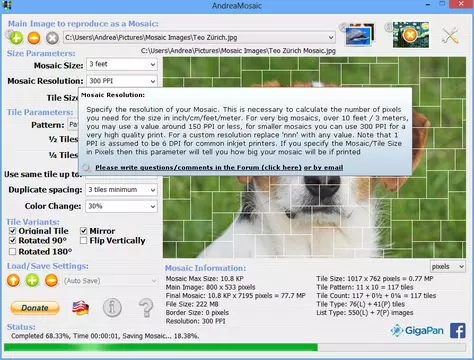Click the orange remove main image icon

(34, 38)
